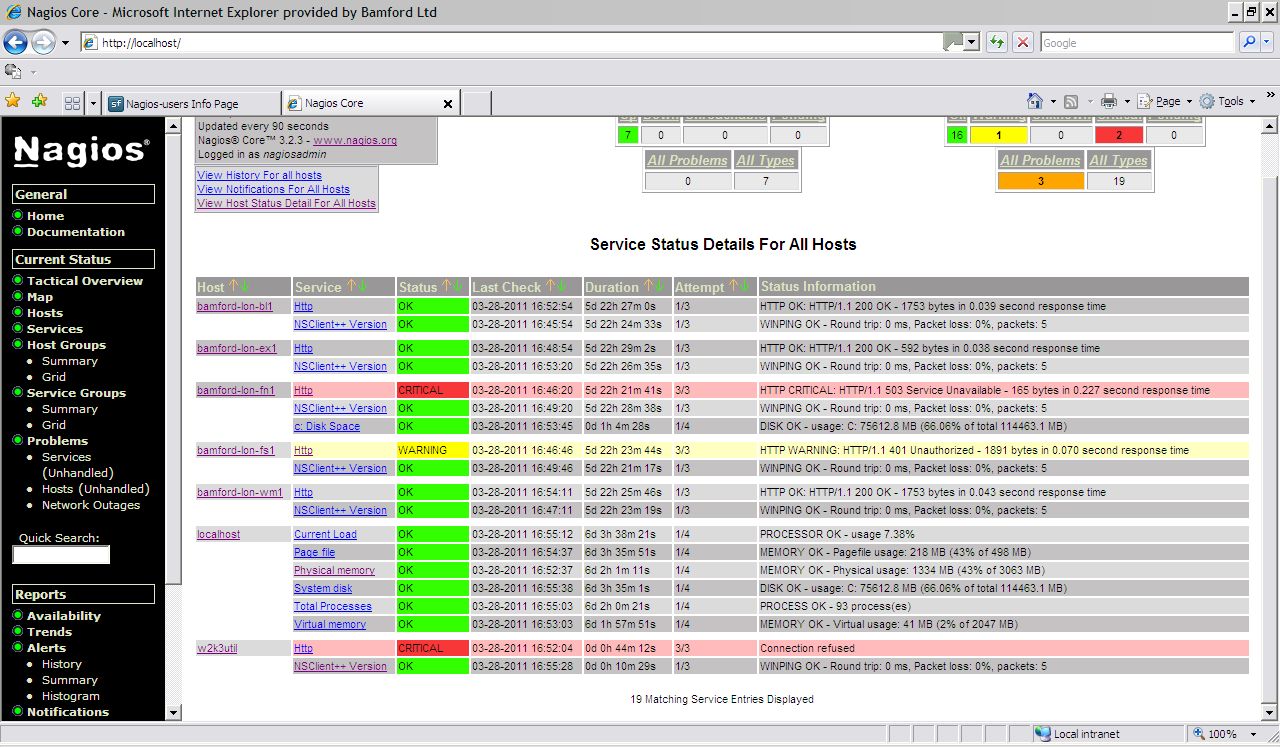1280x747 pixels.
Task: Click the red Critical count 2 cell
Action: (1118, 135)
